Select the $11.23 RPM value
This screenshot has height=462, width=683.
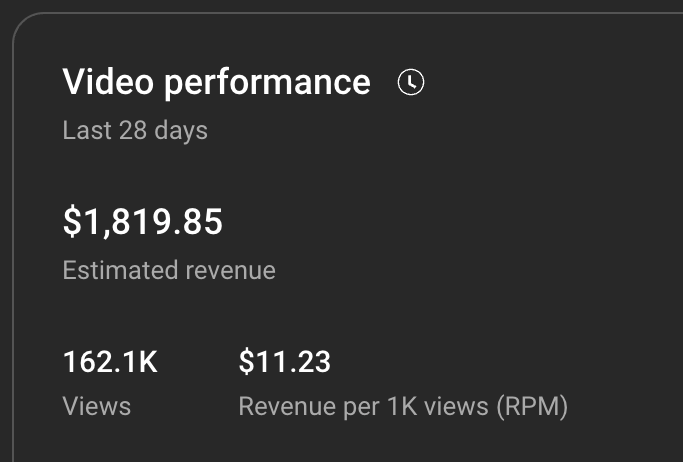284,362
